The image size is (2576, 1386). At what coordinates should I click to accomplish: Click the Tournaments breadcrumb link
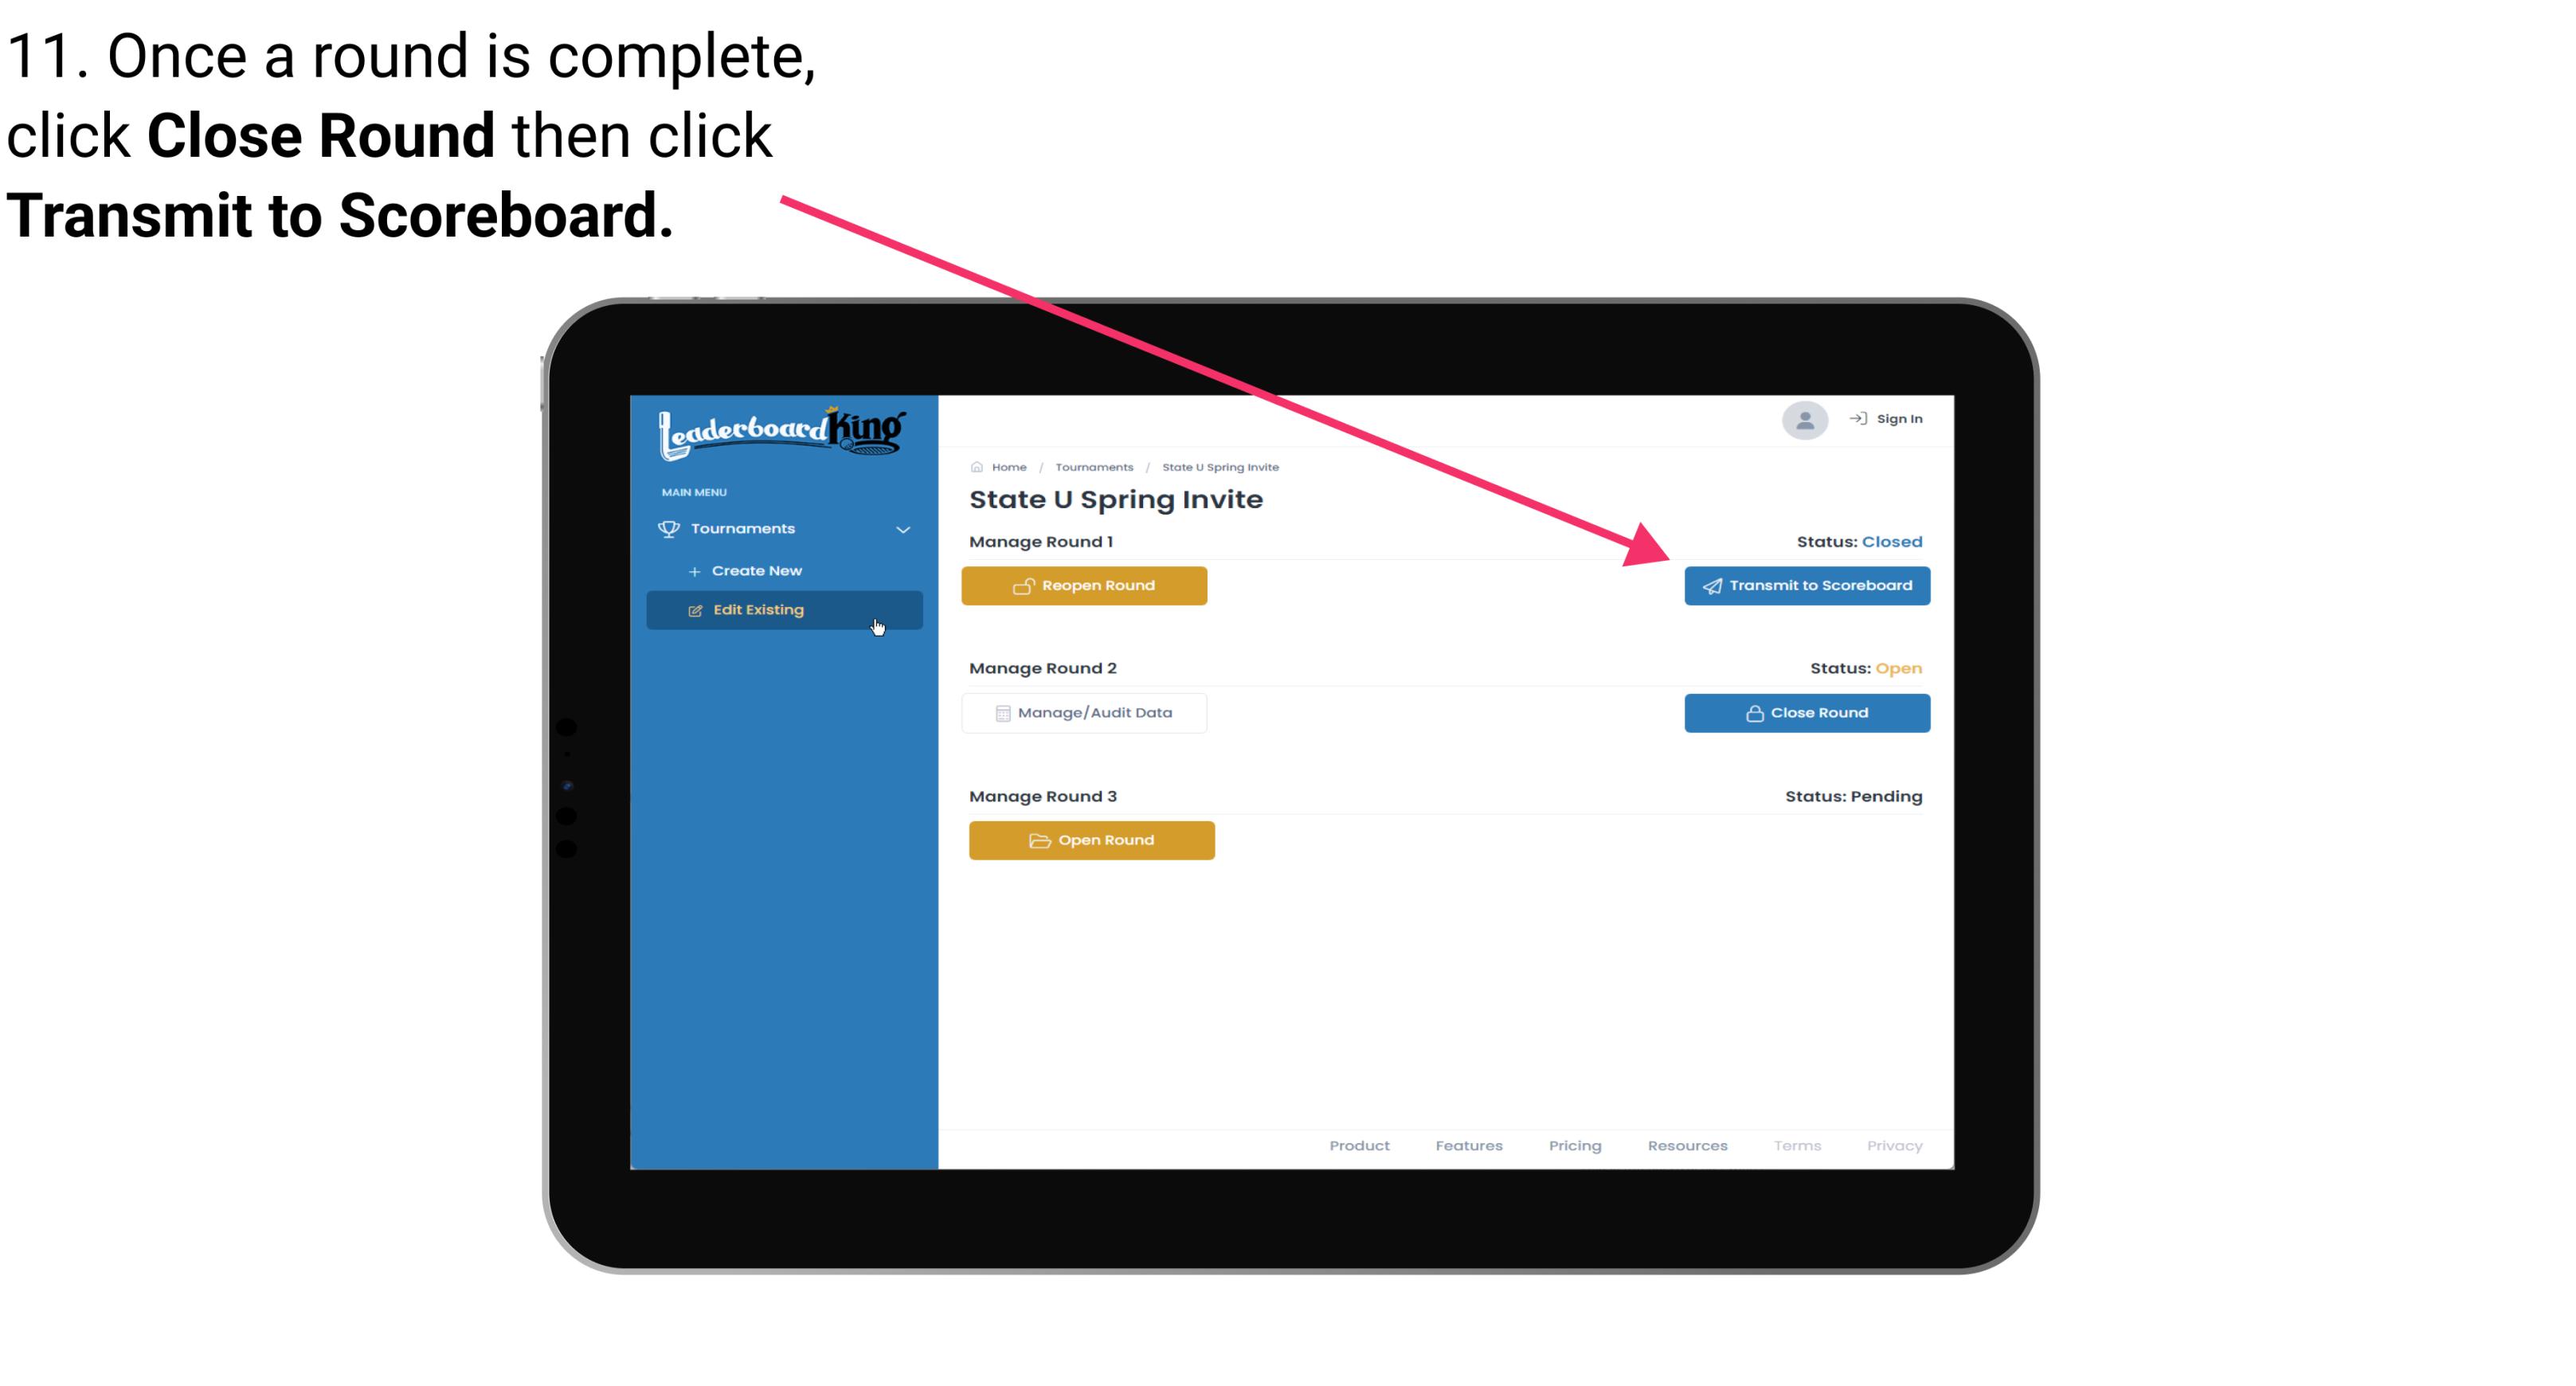tap(1092, 466)
